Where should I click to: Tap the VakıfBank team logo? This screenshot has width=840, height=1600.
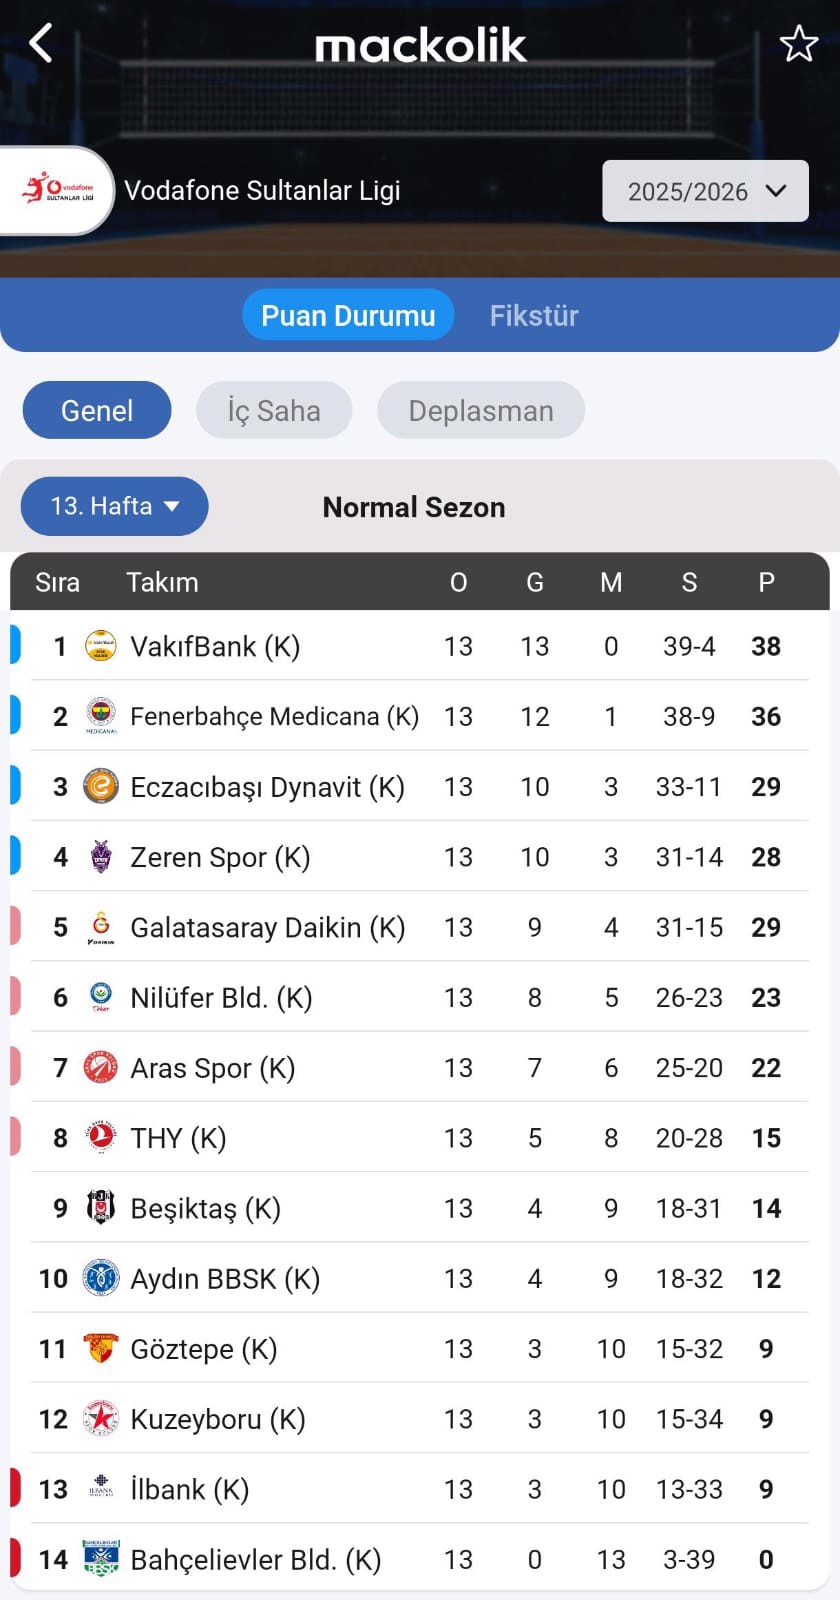point(101,646)
